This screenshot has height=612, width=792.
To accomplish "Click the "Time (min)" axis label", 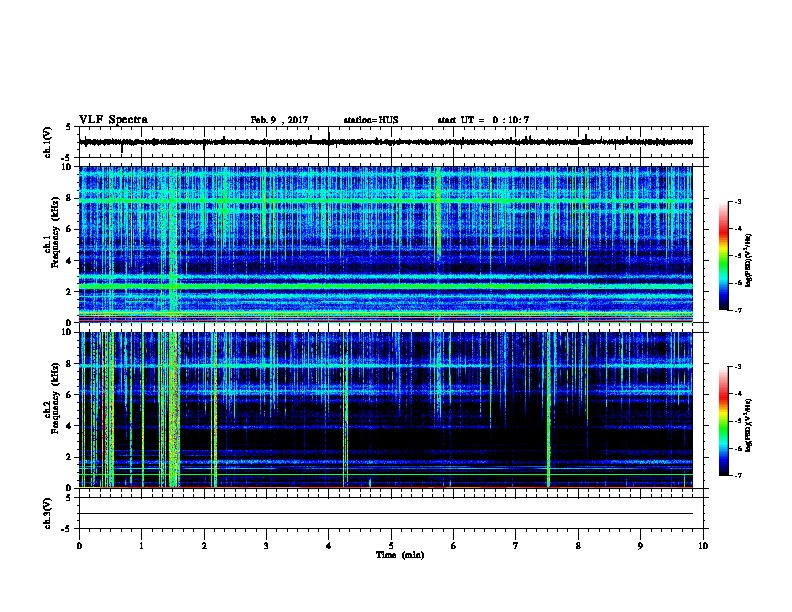I will pyautogui.click(x=400, y=555).
